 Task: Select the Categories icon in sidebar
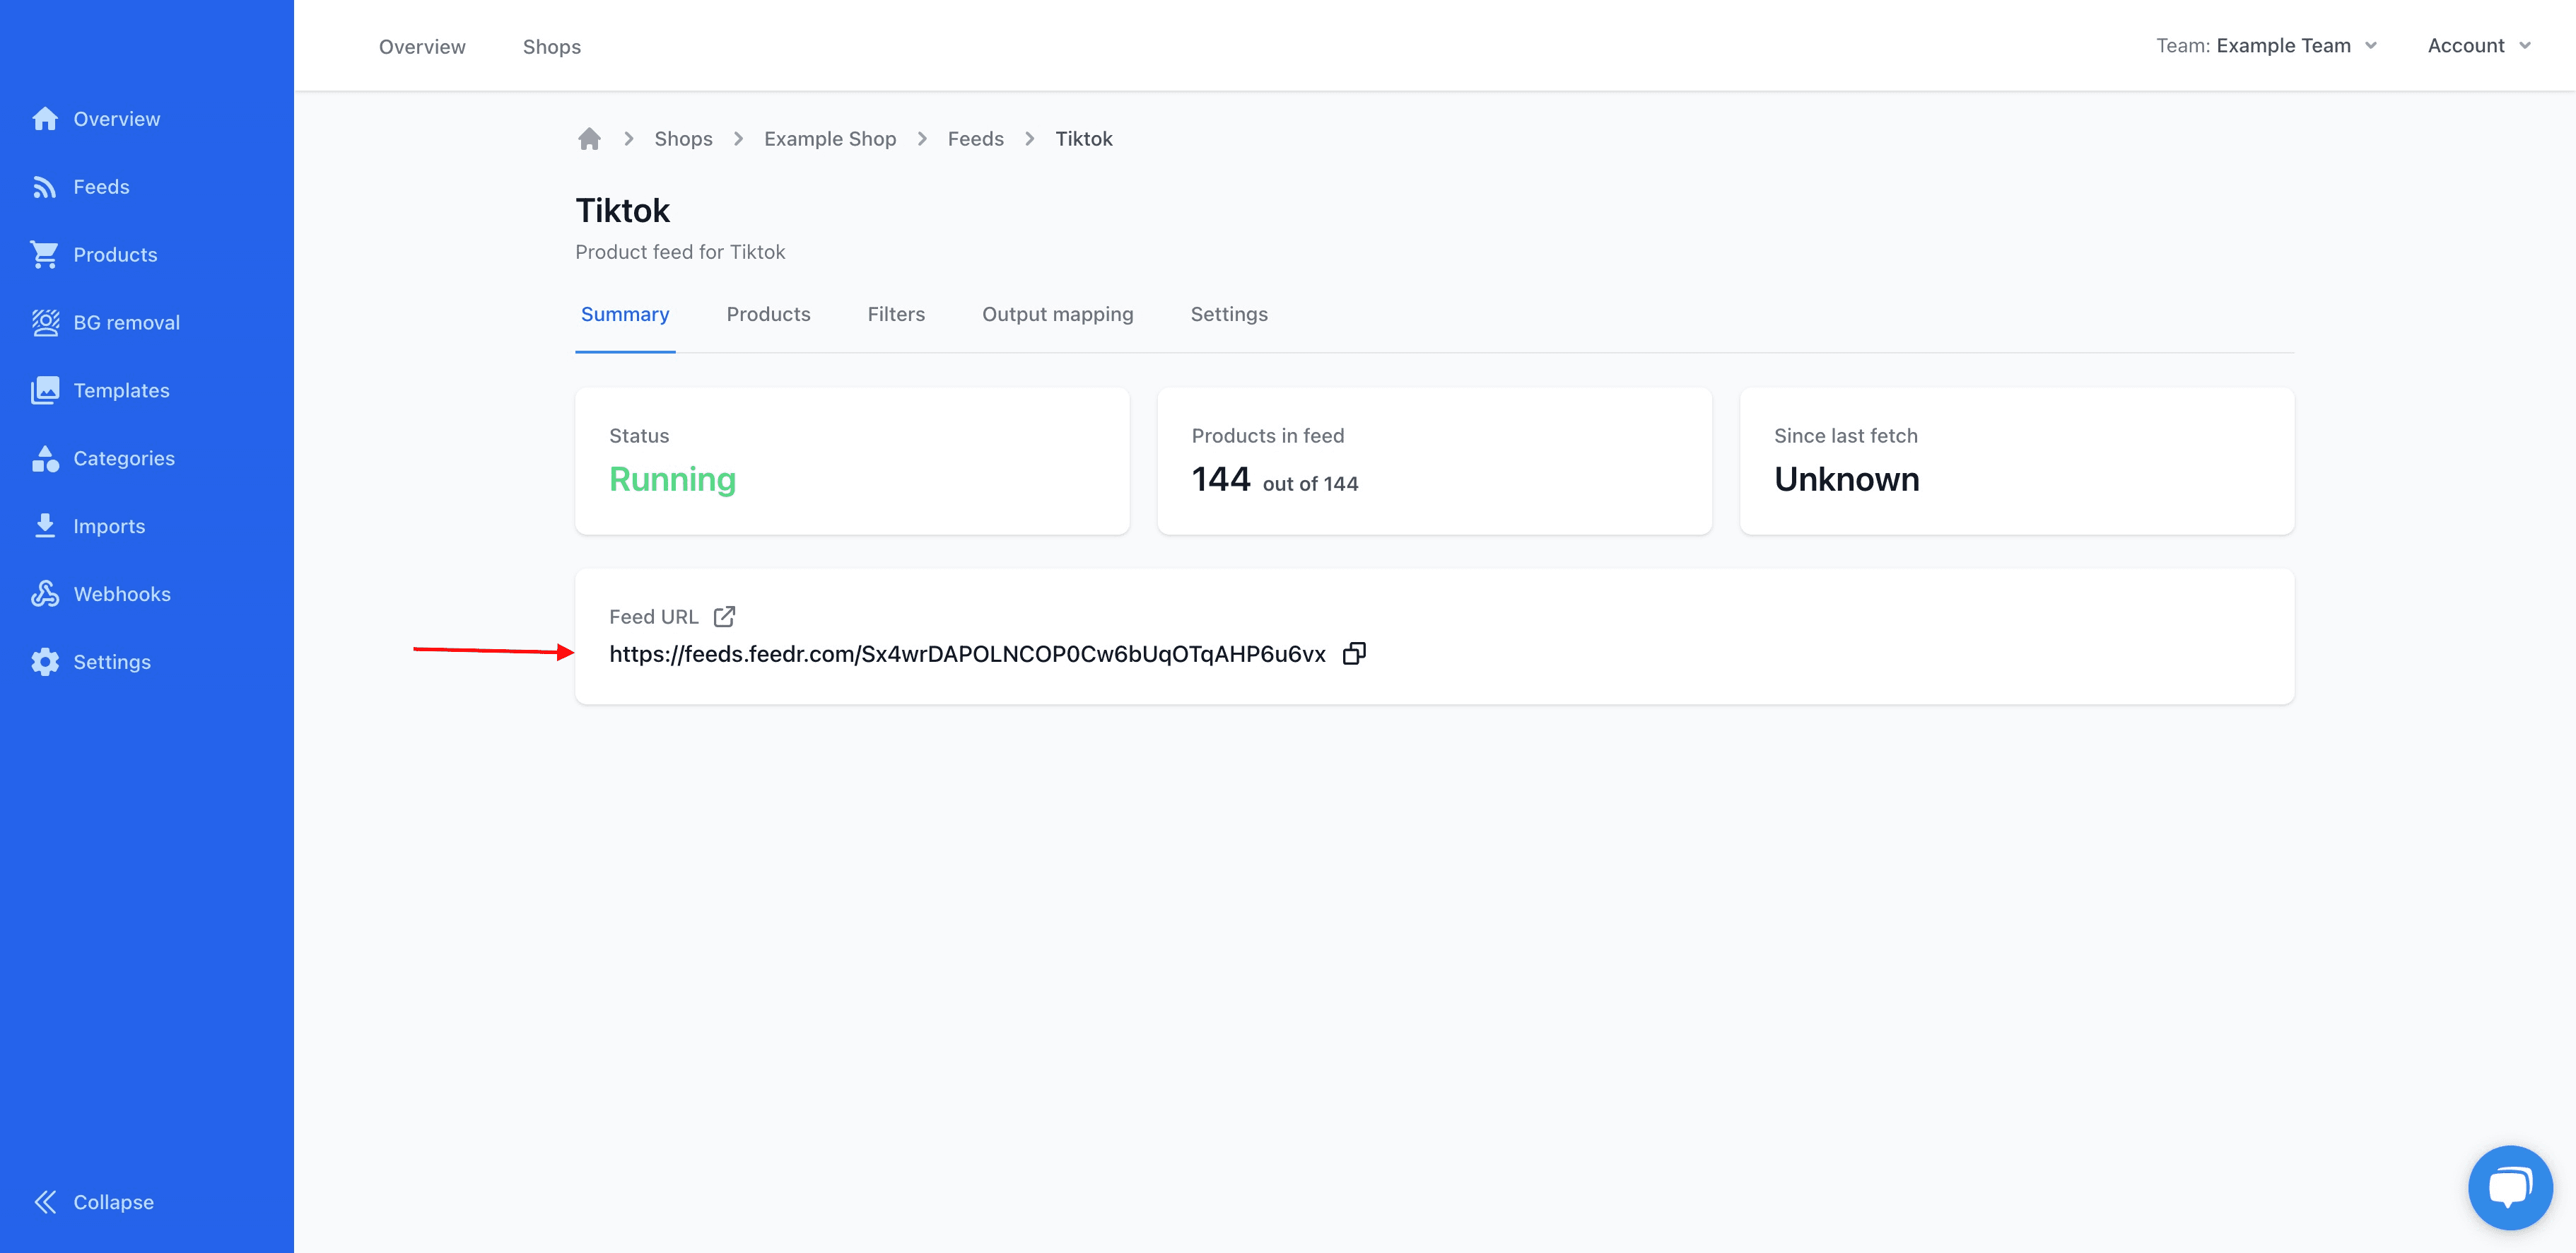click(45, 458)
